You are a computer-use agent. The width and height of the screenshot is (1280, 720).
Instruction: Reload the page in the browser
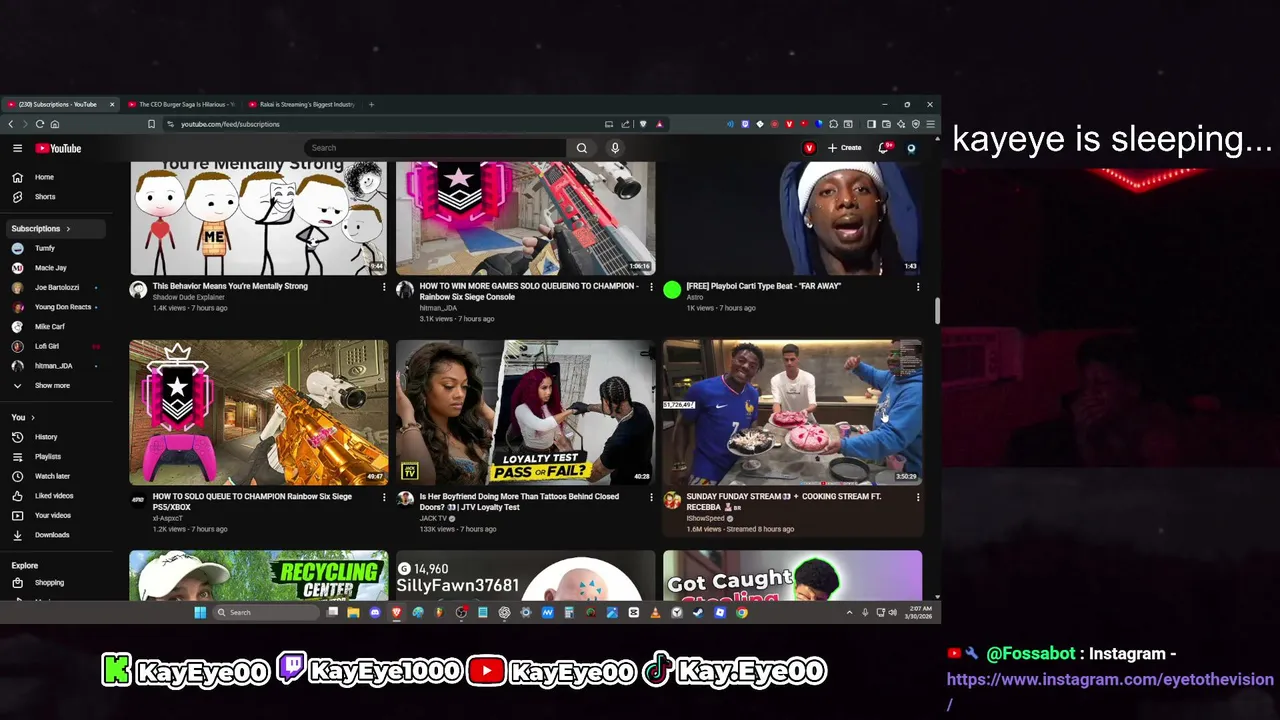(x=40, y=124)
